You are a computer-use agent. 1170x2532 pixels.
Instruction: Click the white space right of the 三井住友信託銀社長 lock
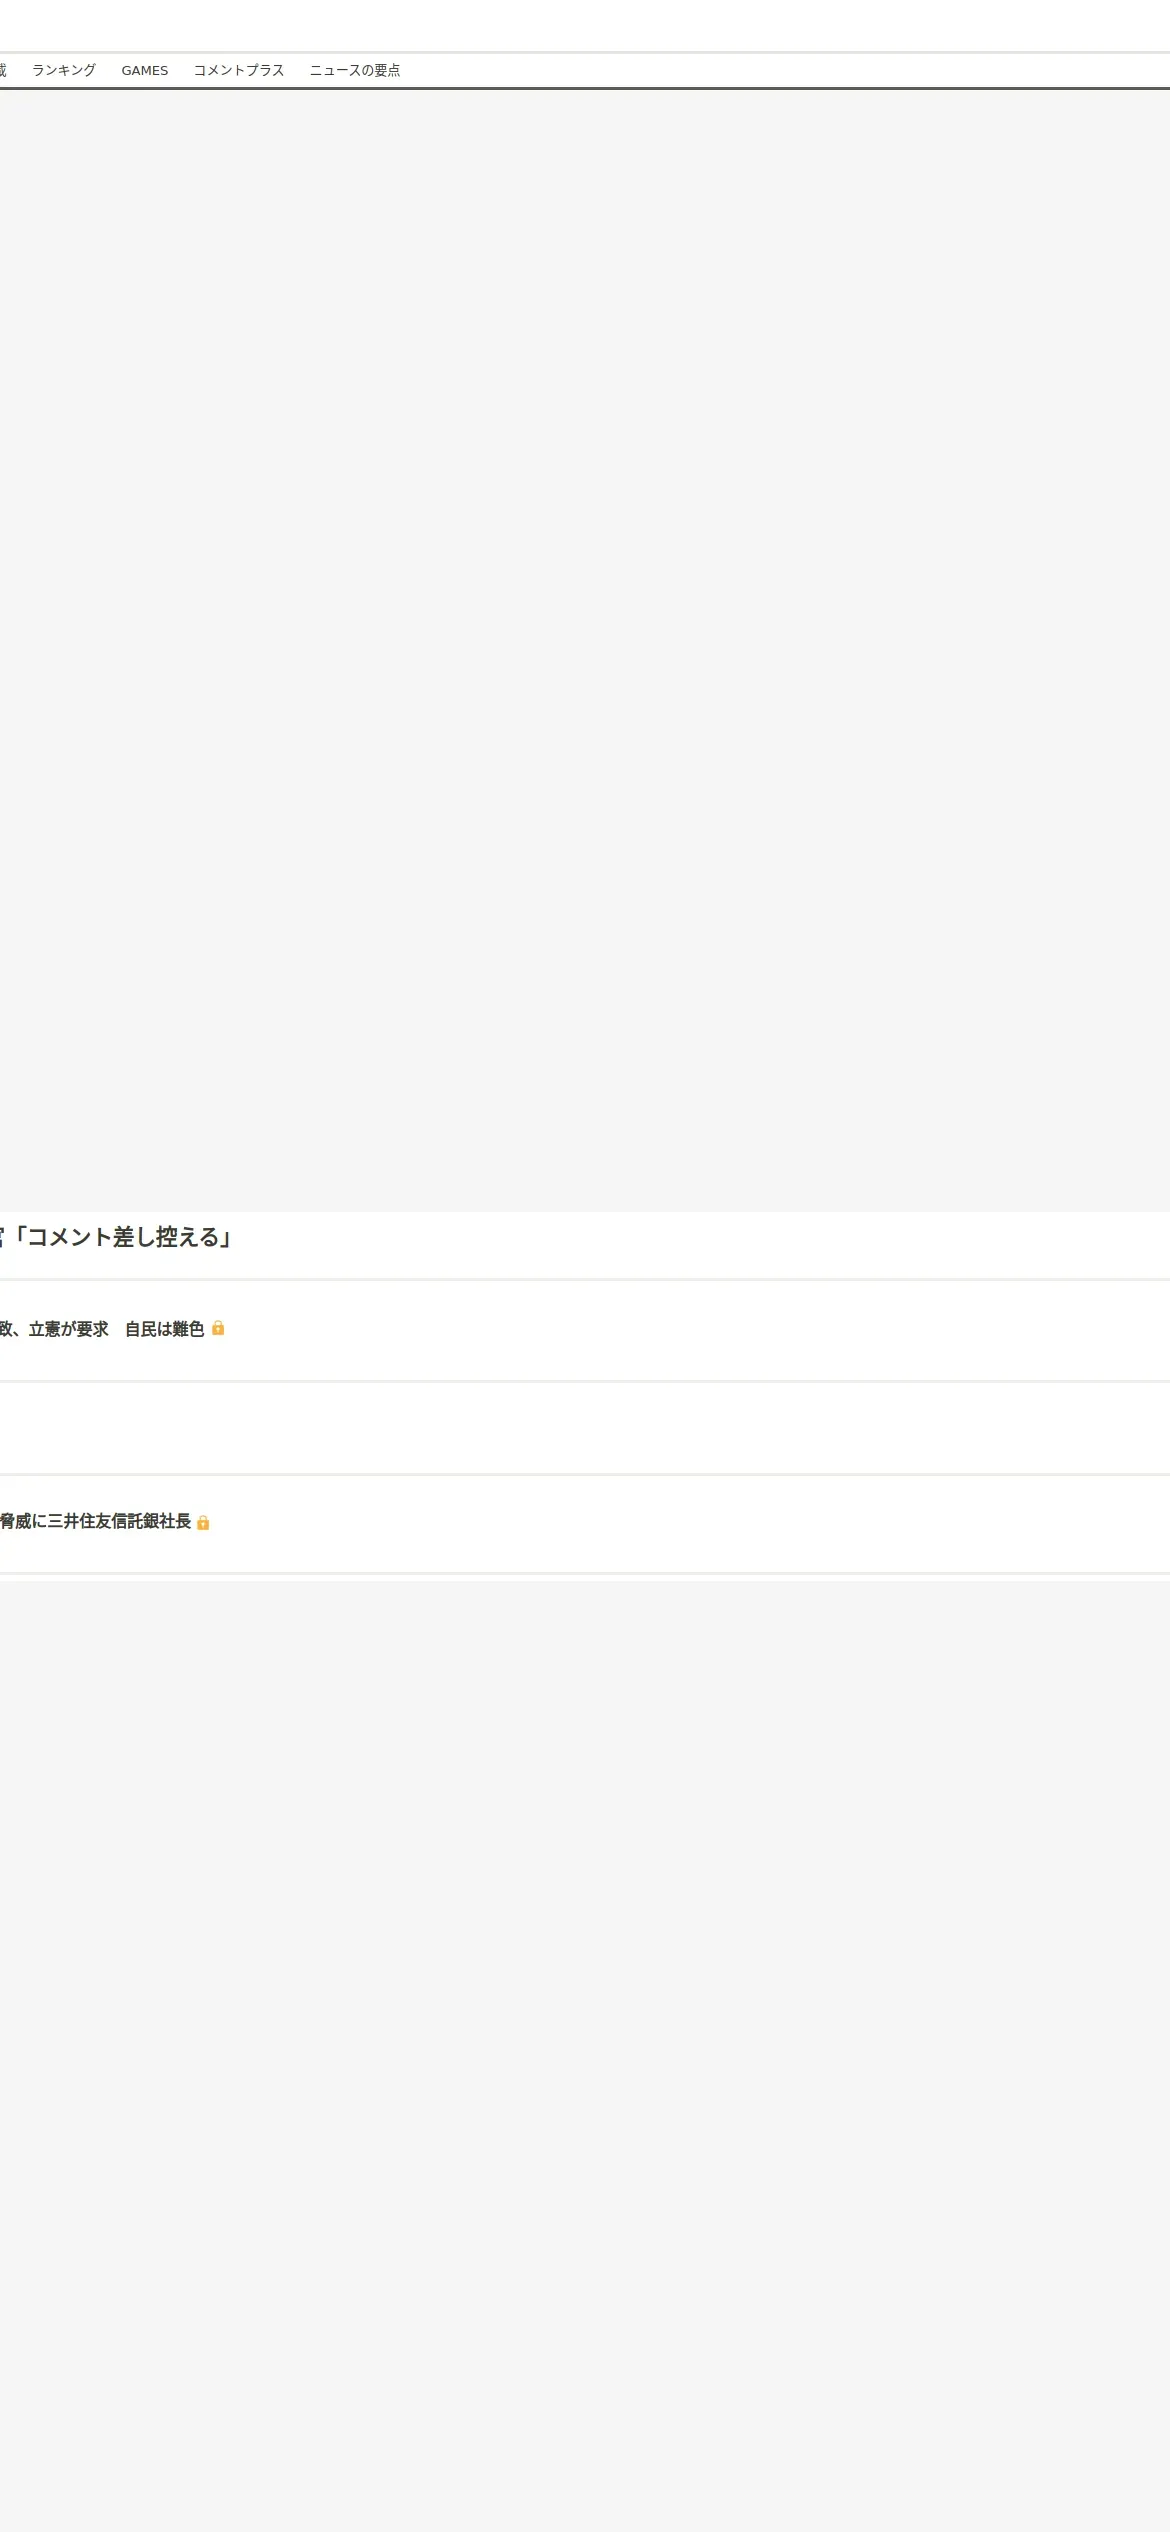[x=690, y=1523]
